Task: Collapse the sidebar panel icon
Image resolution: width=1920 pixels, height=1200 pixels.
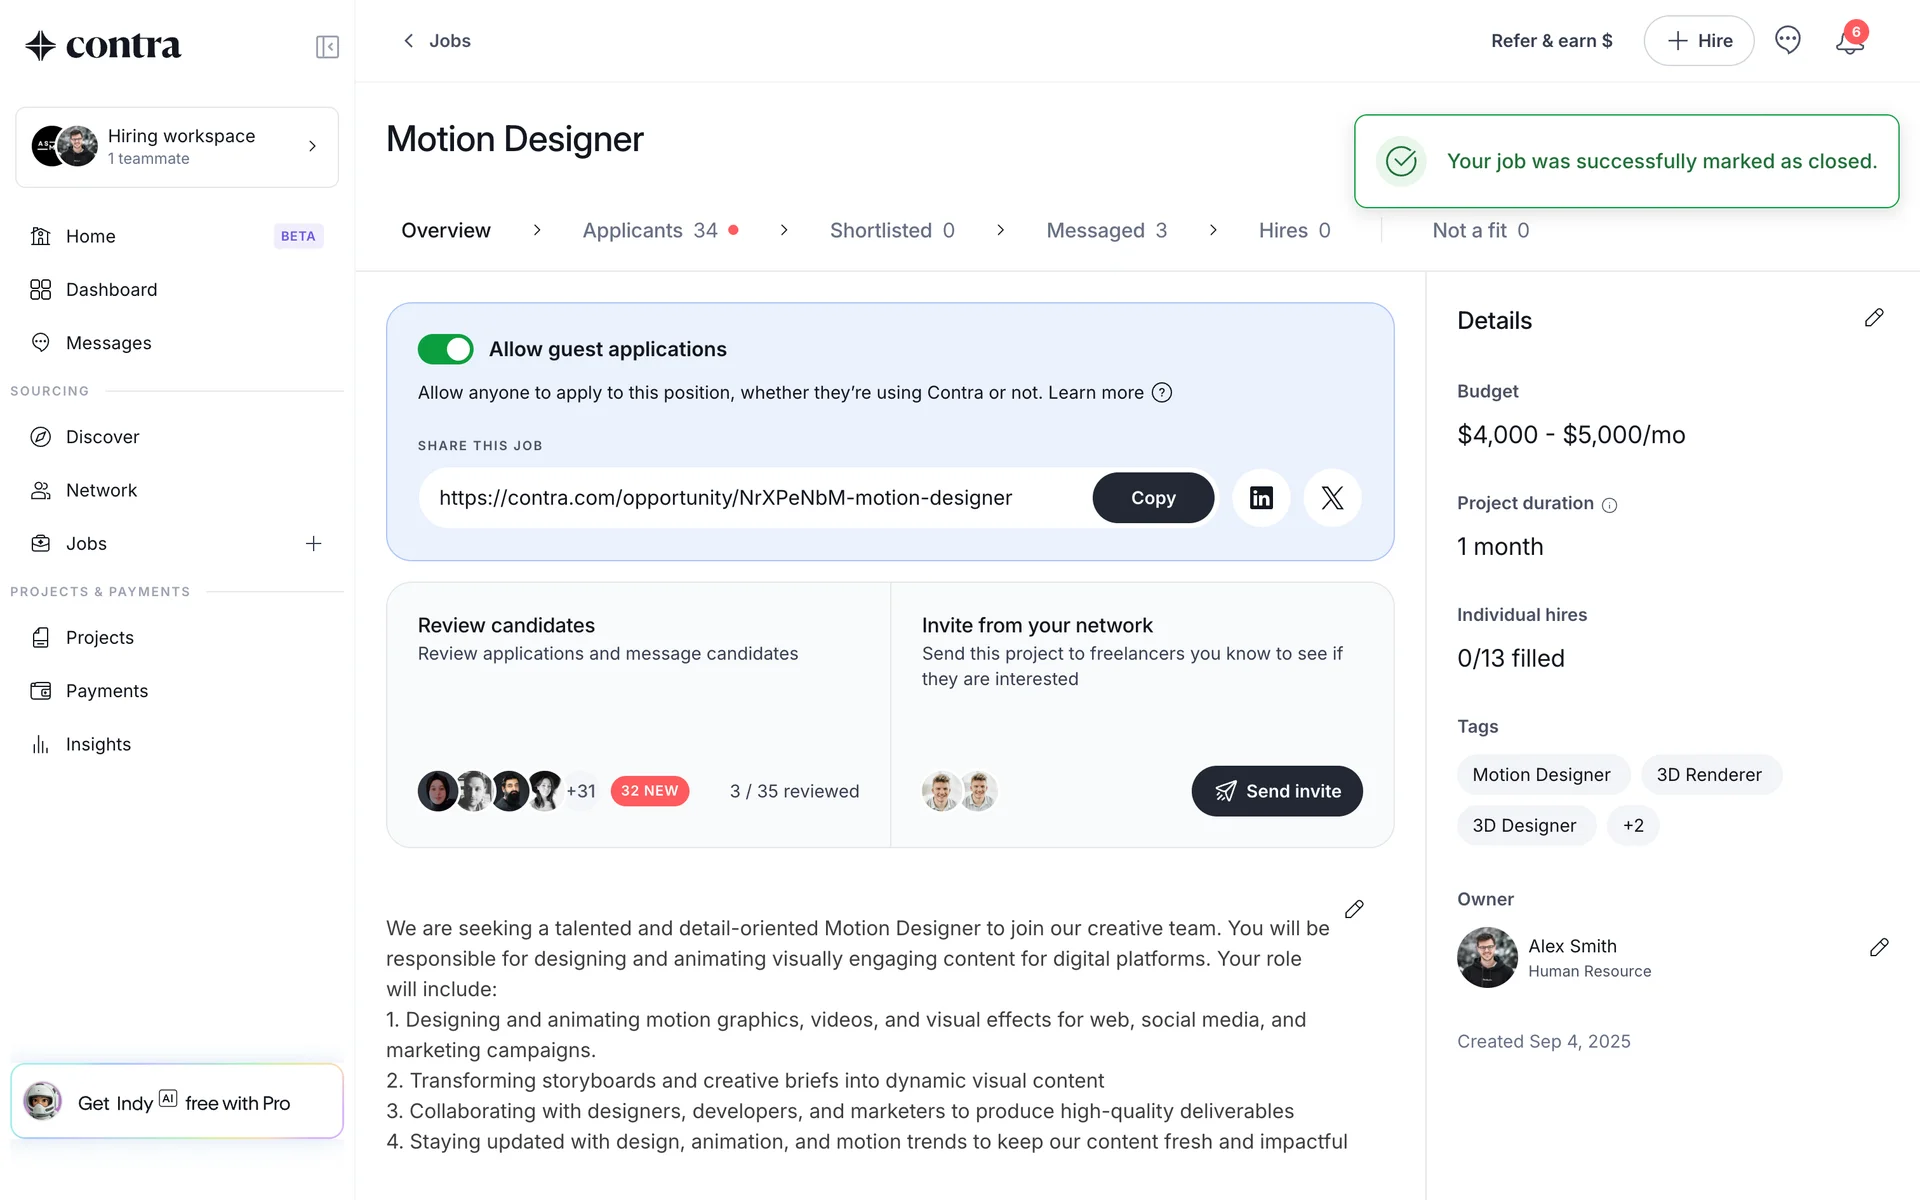Action: 327,47
